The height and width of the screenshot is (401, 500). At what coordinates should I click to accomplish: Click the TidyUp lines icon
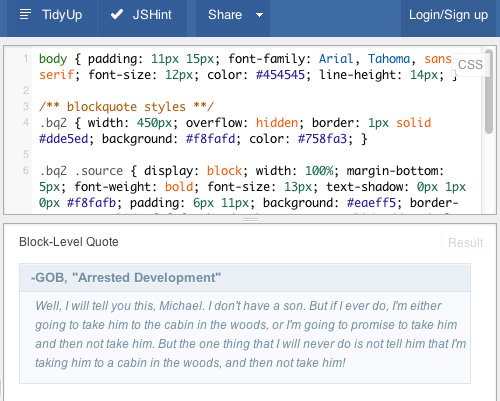click(25, 15)
